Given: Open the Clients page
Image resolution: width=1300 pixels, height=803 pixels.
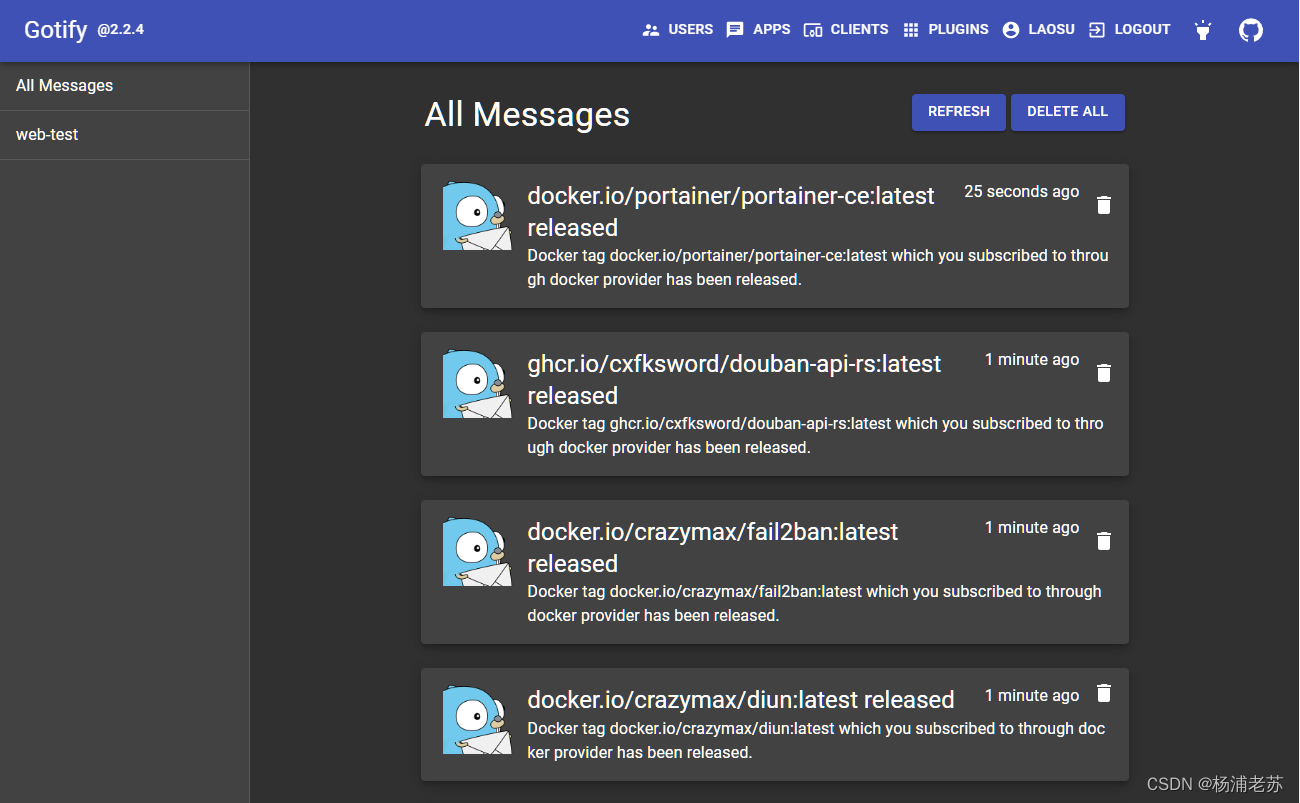Looking at the screenshot, I should [846, 30].
